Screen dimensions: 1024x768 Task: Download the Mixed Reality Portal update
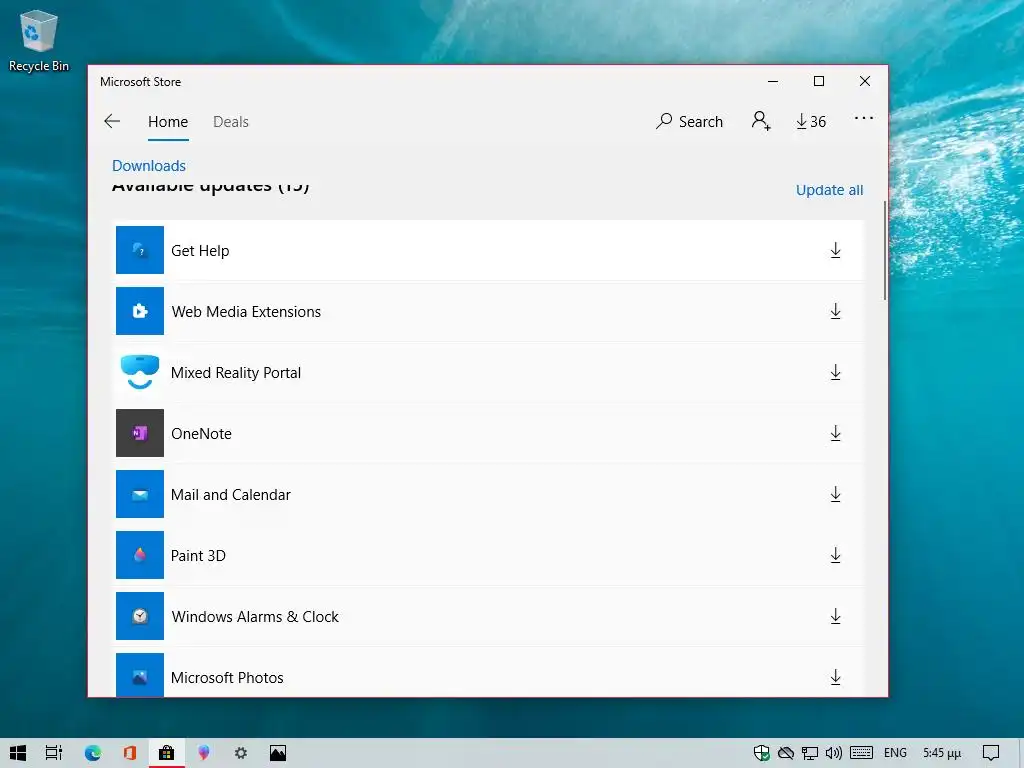point(835,372)
